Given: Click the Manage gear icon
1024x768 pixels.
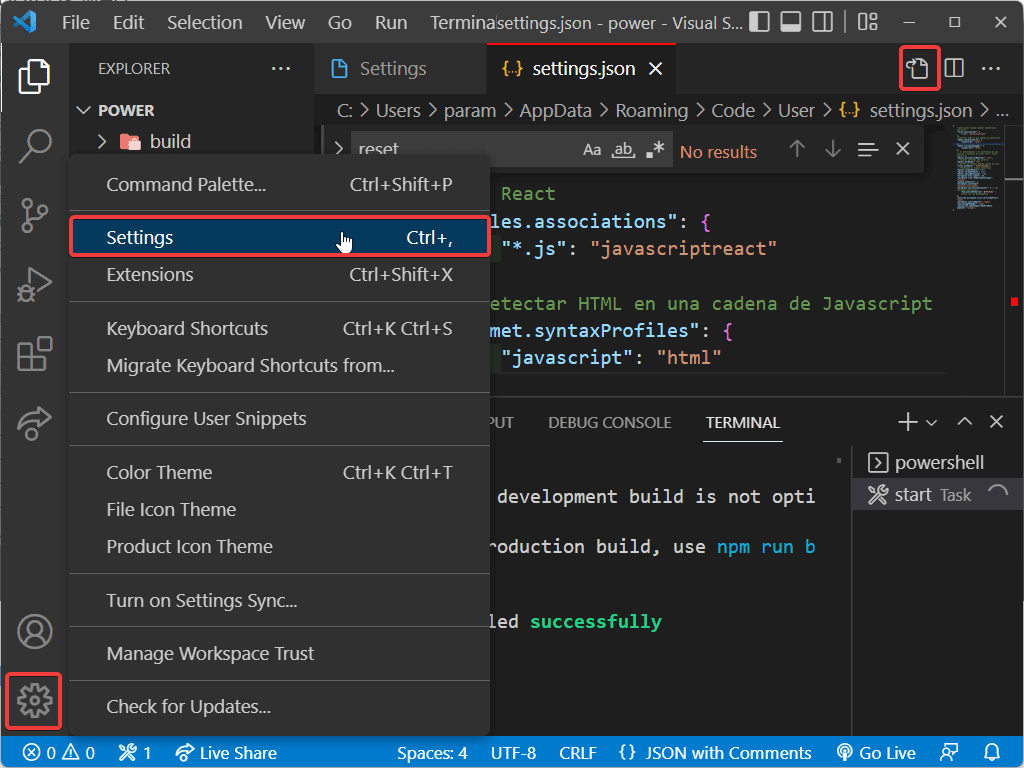Looking at the screenshot, I should [35, 701].
